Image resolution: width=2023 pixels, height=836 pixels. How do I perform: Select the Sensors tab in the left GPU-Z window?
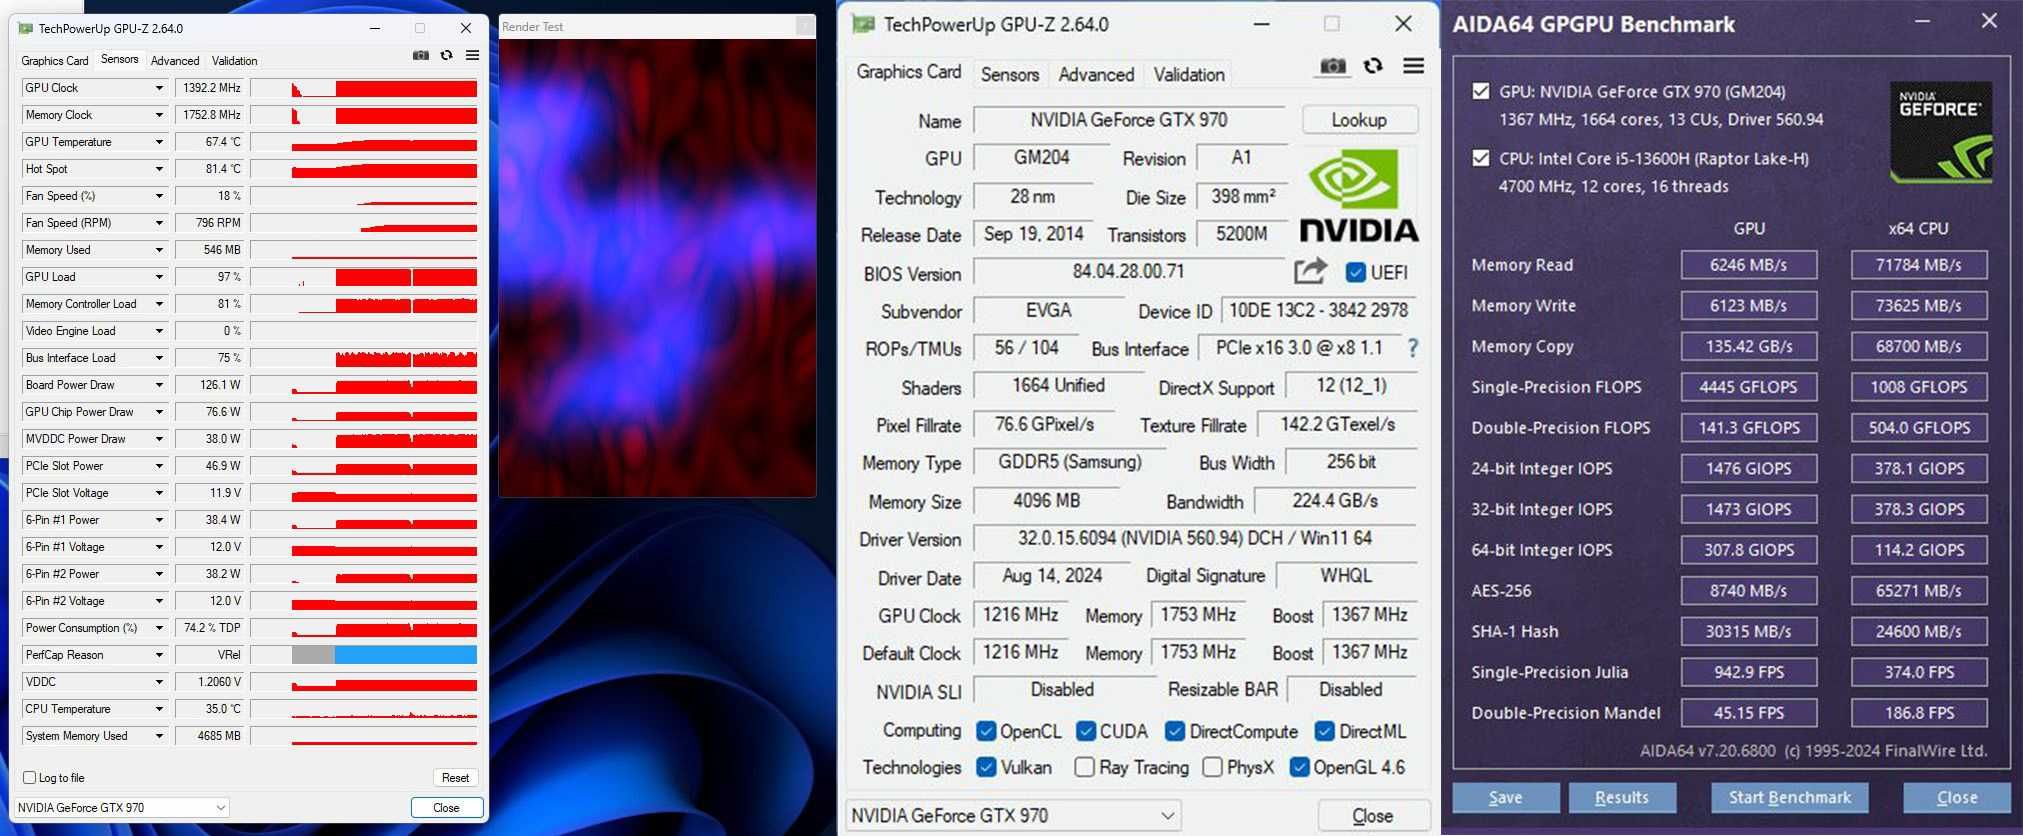click(120, 59)
